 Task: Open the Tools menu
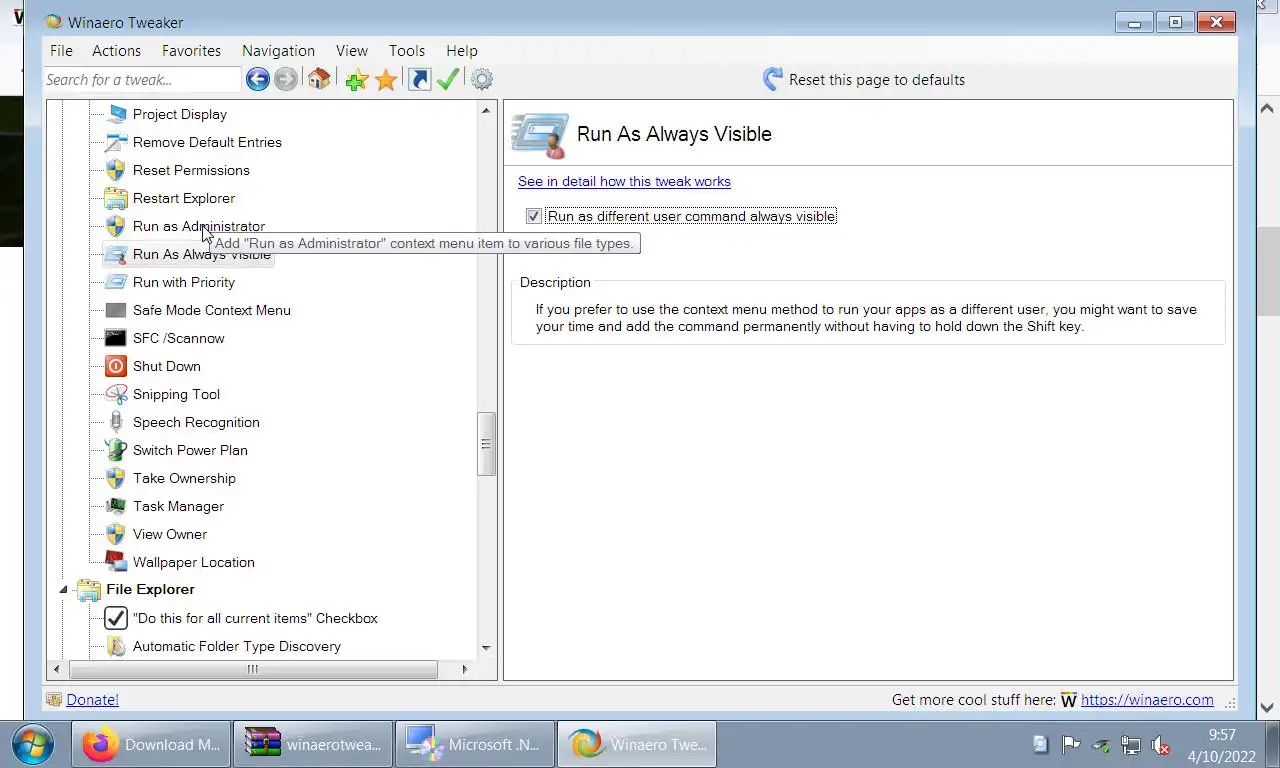pyautogui.click(x=407, y=50)
